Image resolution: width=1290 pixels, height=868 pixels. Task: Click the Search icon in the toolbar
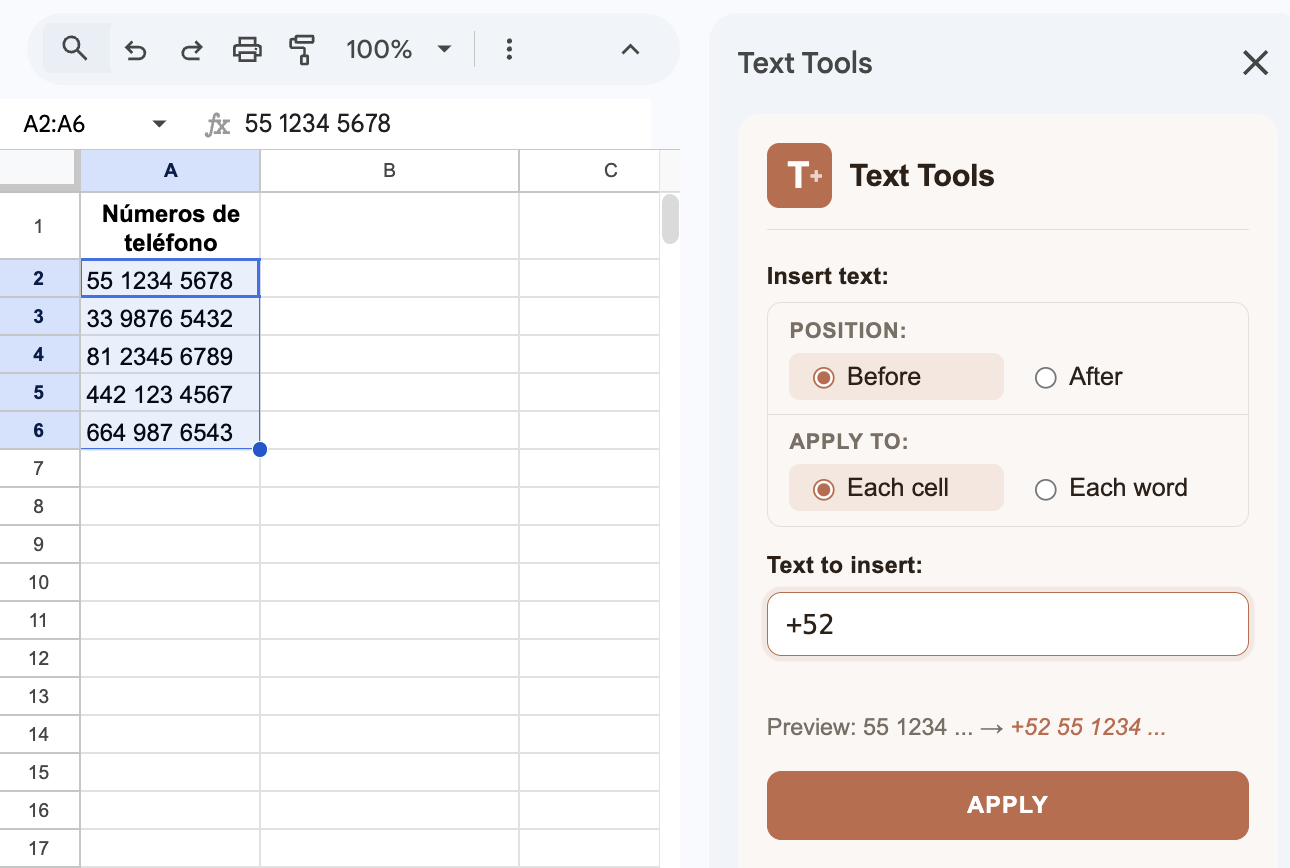pos(76,48)
